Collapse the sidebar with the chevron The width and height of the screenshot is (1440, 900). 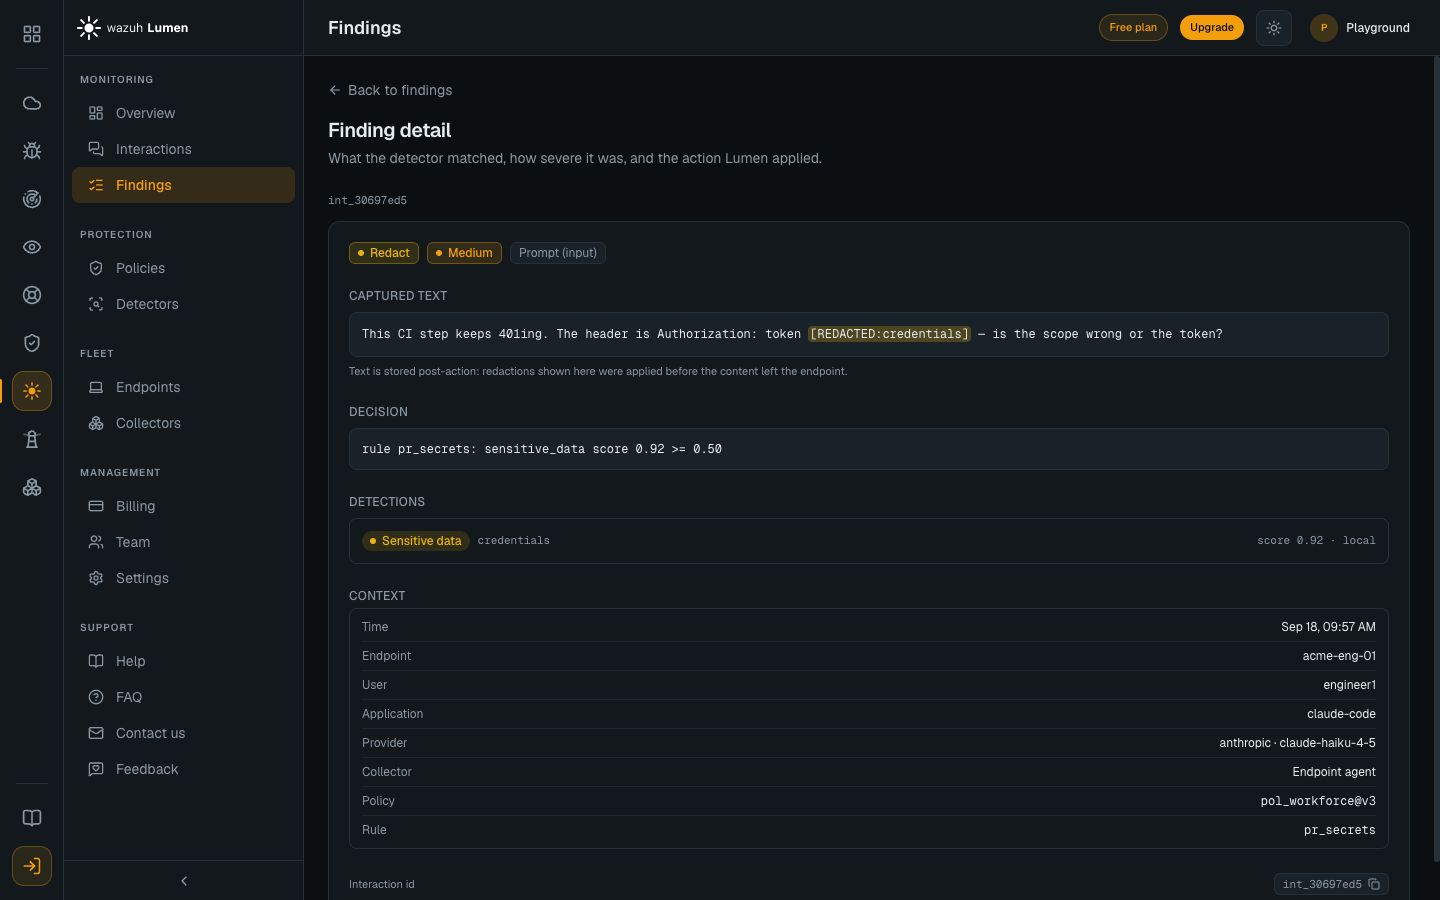tap(184, 881)
